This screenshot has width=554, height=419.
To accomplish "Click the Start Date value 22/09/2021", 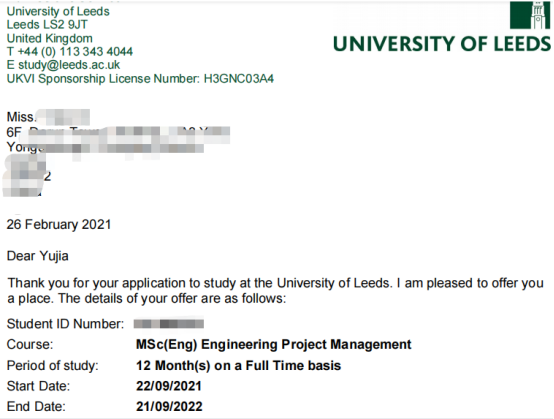I will (x=169, y=386).
